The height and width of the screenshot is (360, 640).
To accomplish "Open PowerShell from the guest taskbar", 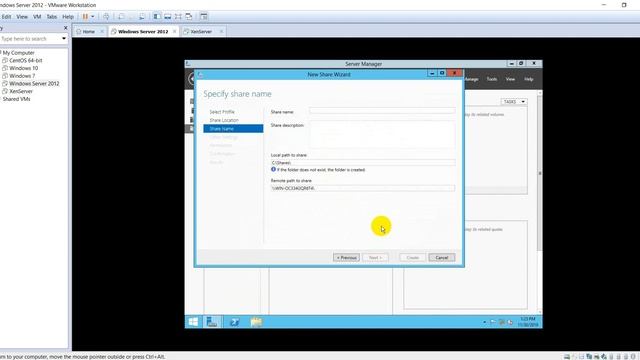I will click(234, 322).
